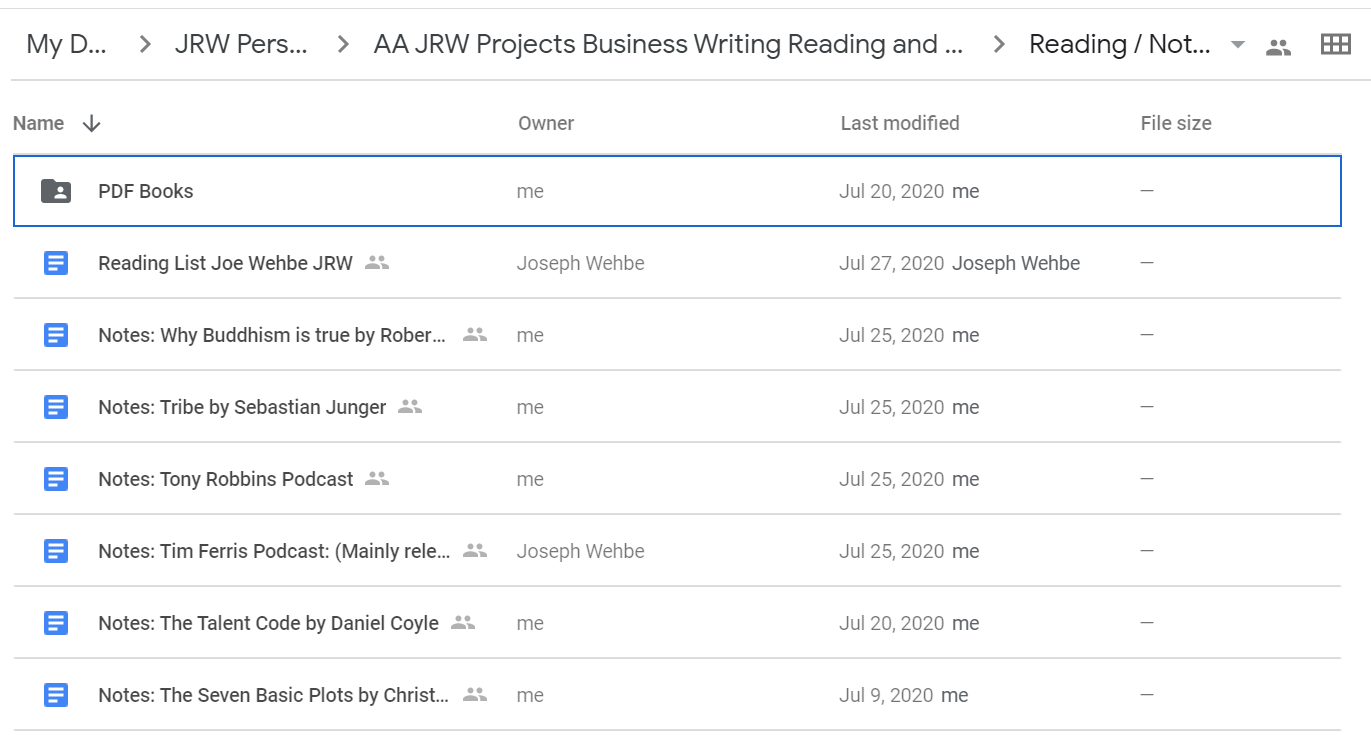Screen dimensions: 1371x735
Task: Switch to grid view layout
Action: [x=1335, y=44]
